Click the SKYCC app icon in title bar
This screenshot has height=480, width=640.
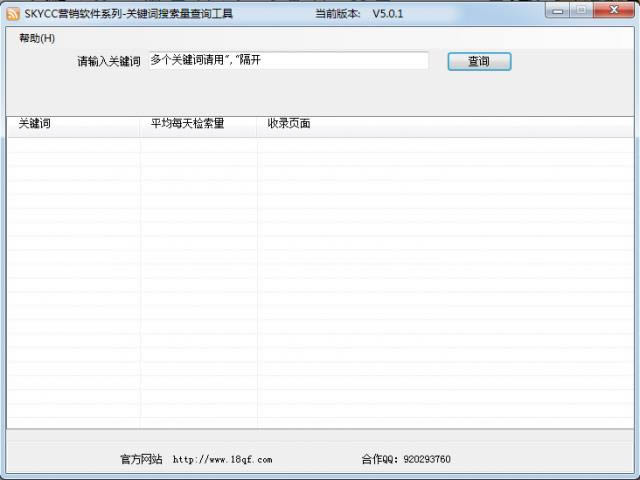click(13, 14)
